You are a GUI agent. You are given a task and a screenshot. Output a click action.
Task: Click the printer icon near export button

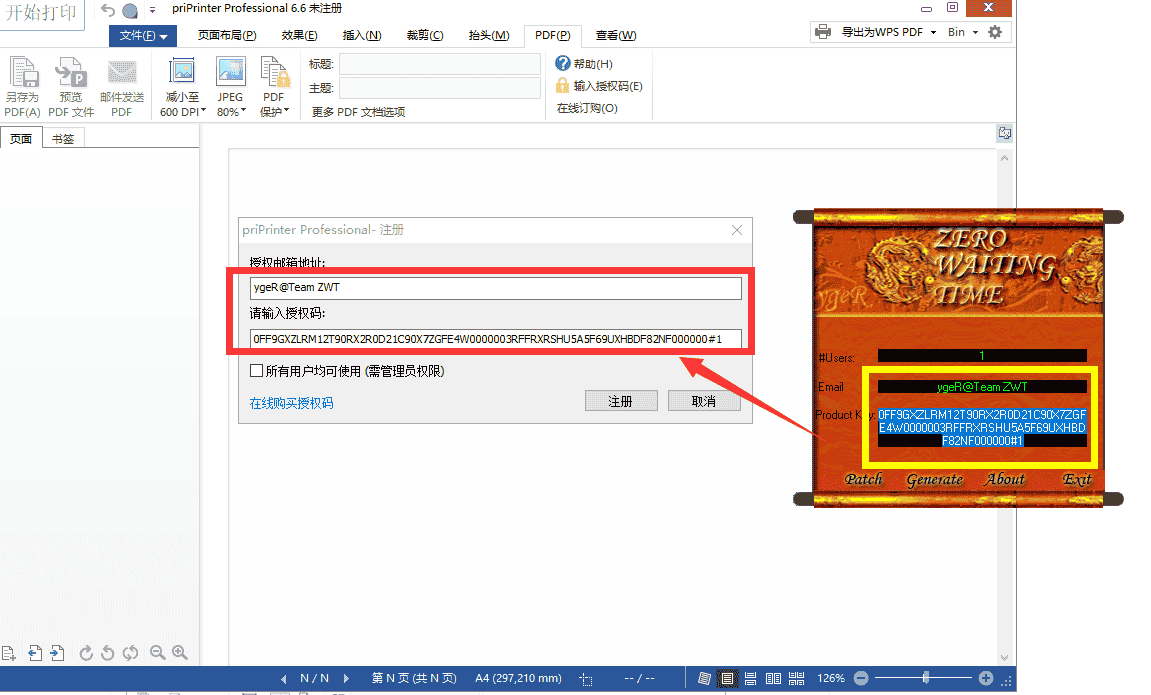823,32
